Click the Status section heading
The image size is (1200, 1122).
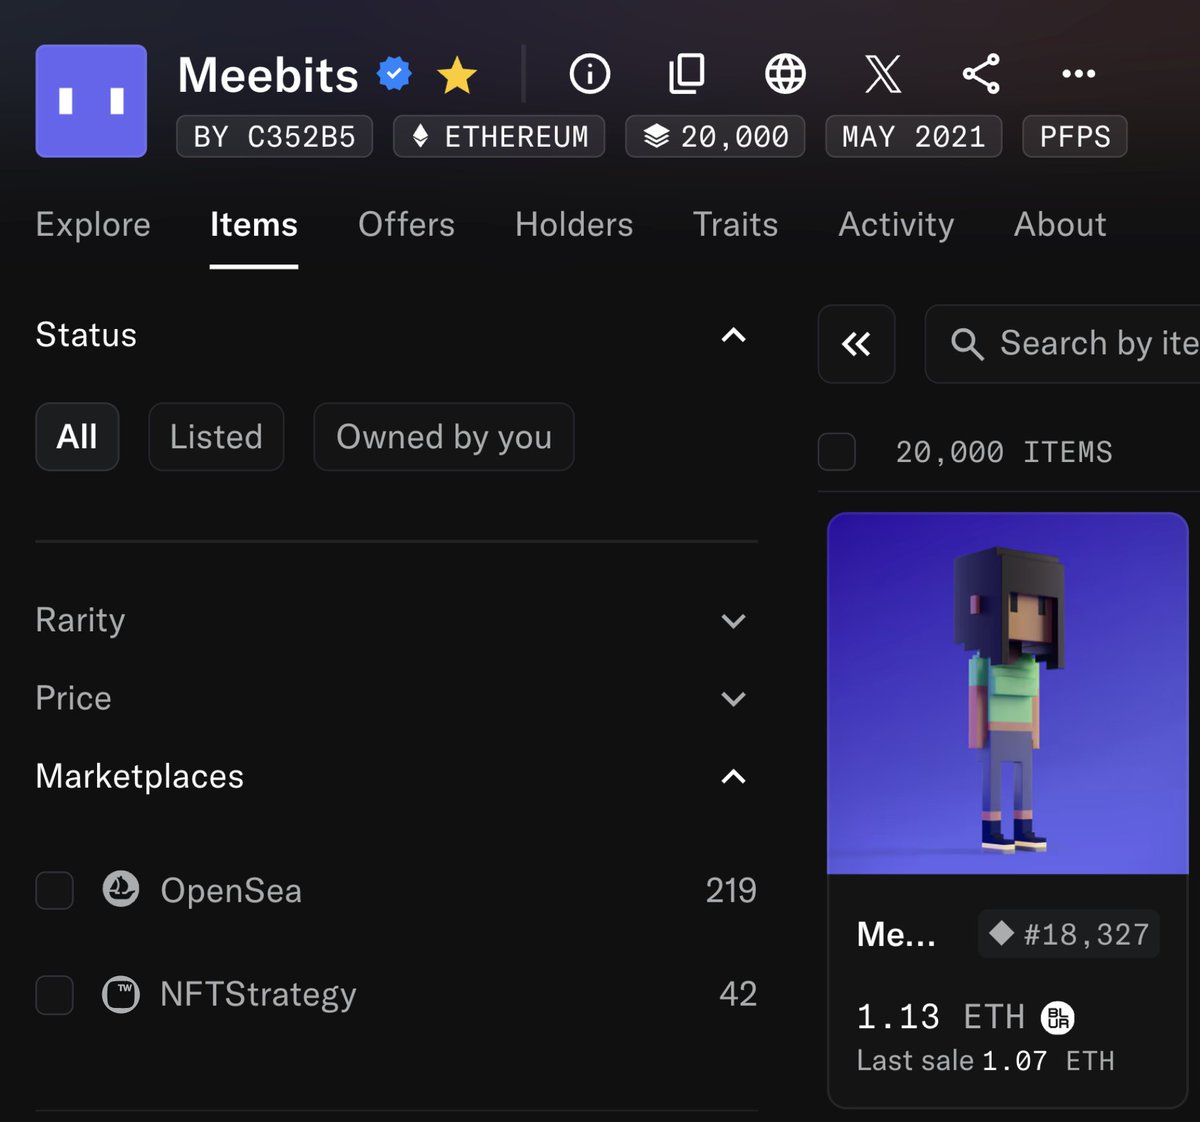pyautogui.click(x=86, y=334)
